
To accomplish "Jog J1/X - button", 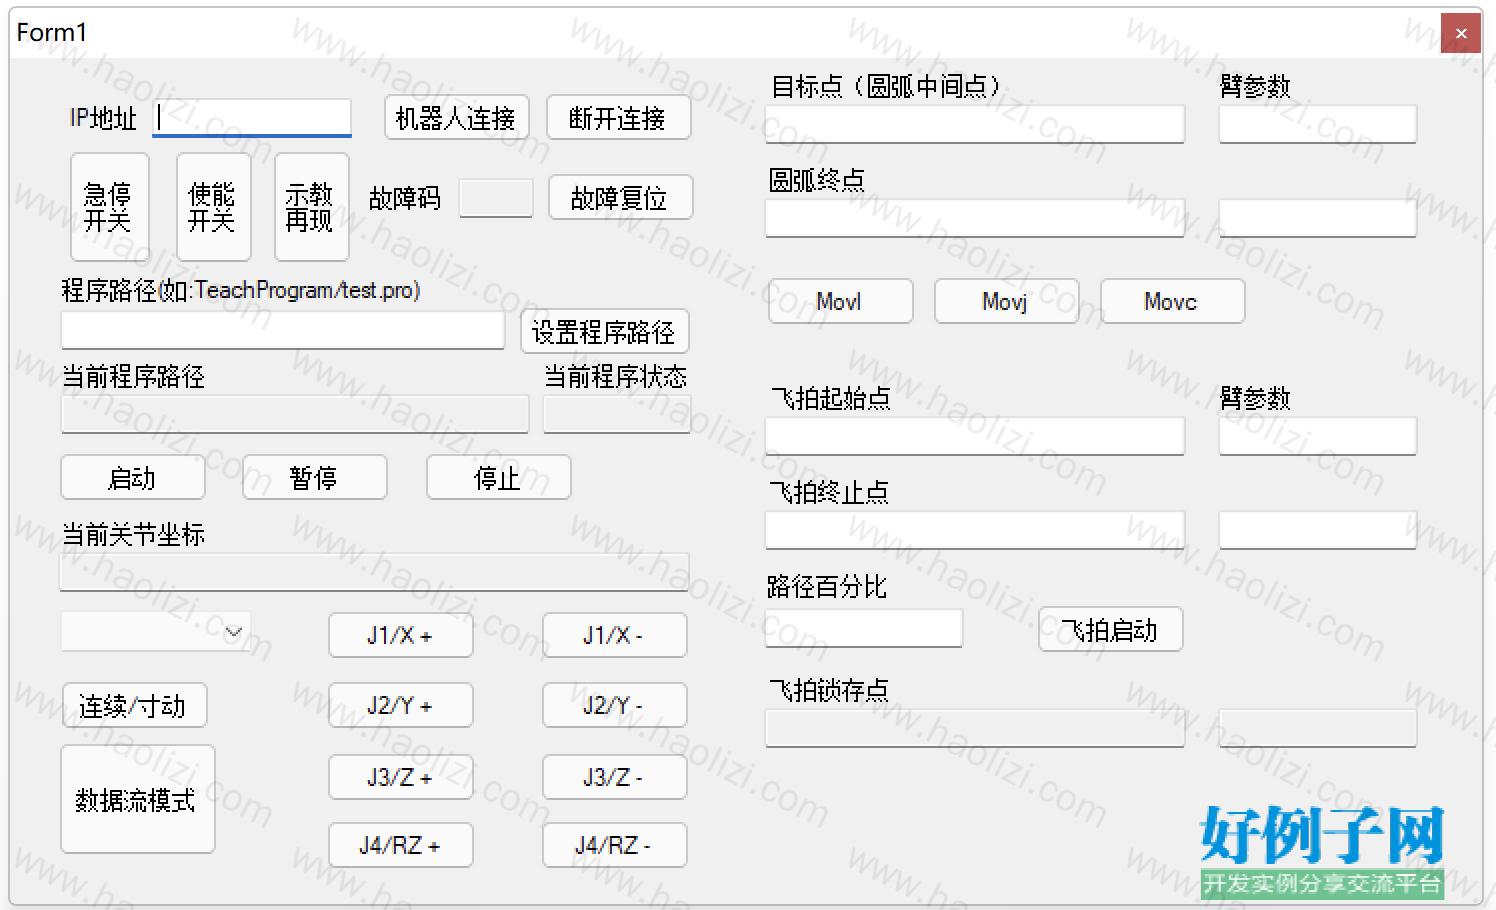I will pos(614,635).
